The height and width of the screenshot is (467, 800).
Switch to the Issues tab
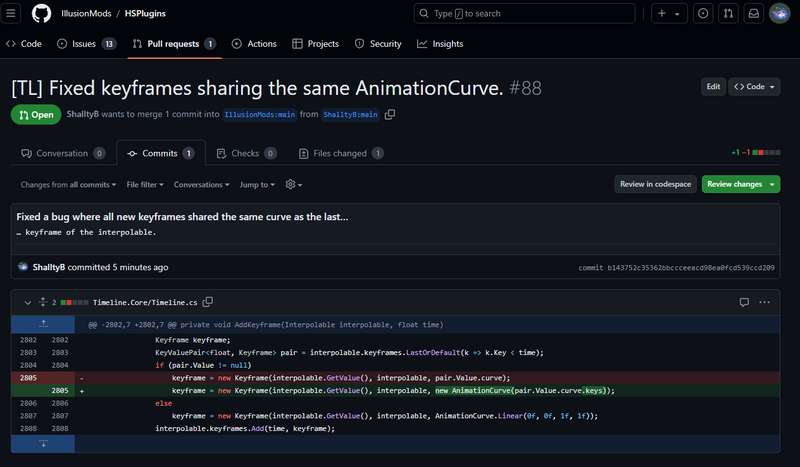point(86,44)
